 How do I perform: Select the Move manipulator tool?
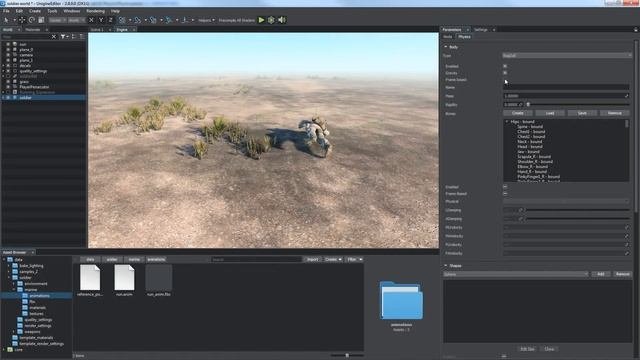tap(22, 20)
